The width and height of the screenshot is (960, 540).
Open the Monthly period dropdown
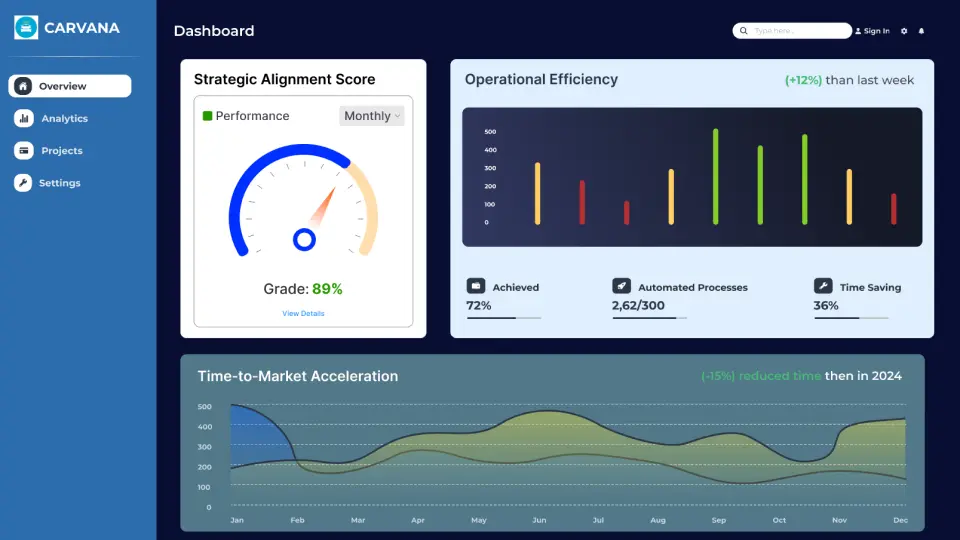(371, 116)
